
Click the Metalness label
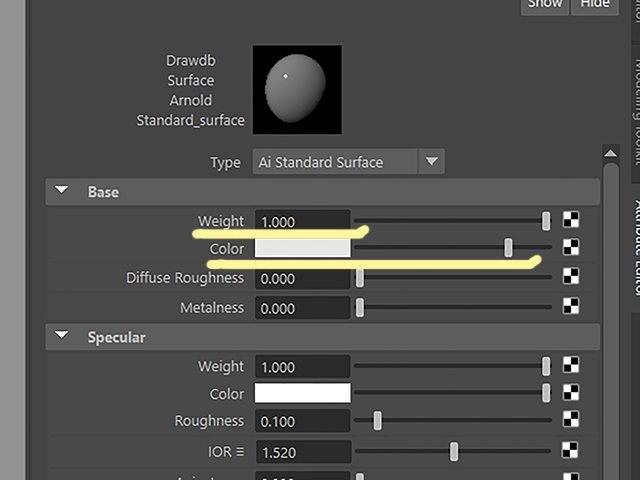[212, 308]
